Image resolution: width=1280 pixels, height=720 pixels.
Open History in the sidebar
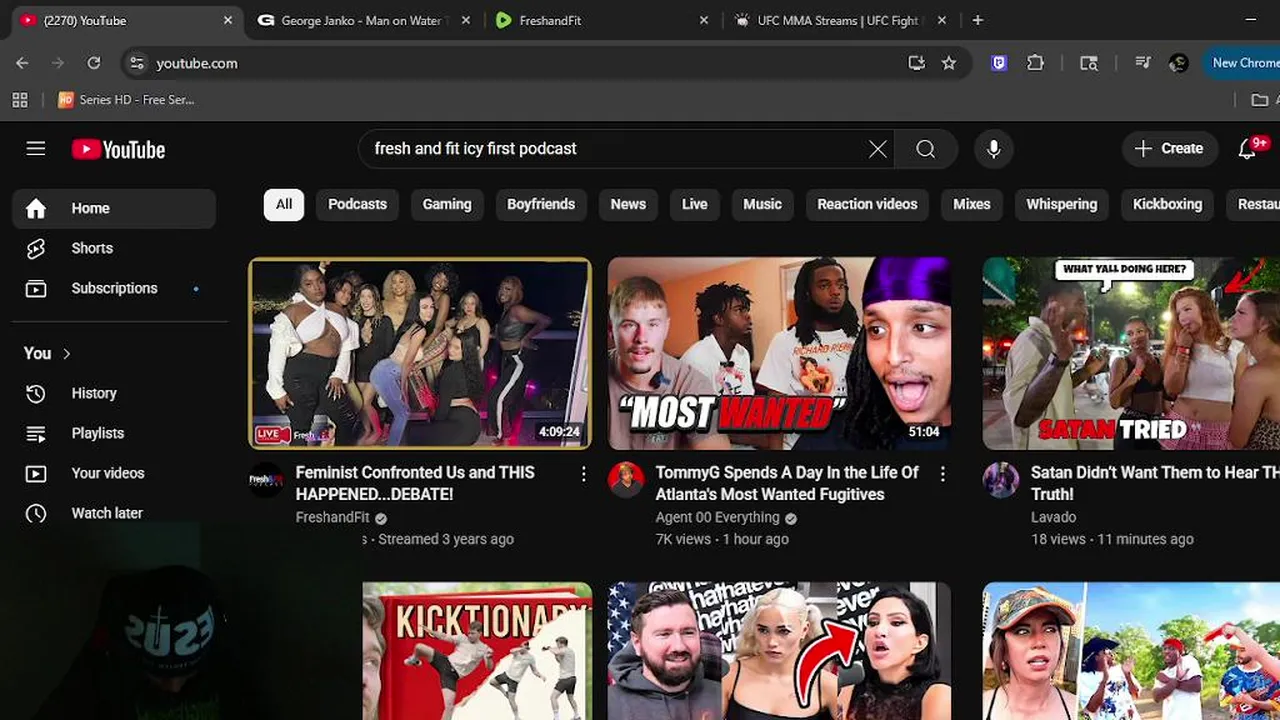(114, 393)
